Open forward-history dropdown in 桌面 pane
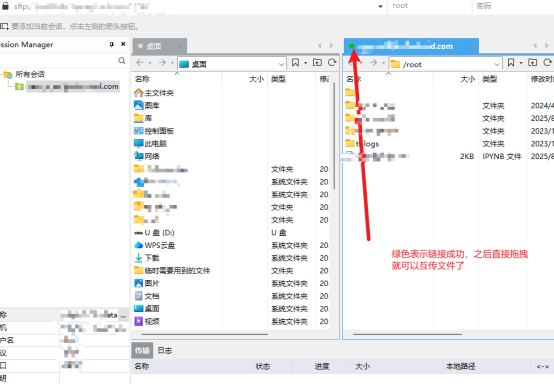This screenshot has height=385, width=554. (x=172, y=63)
